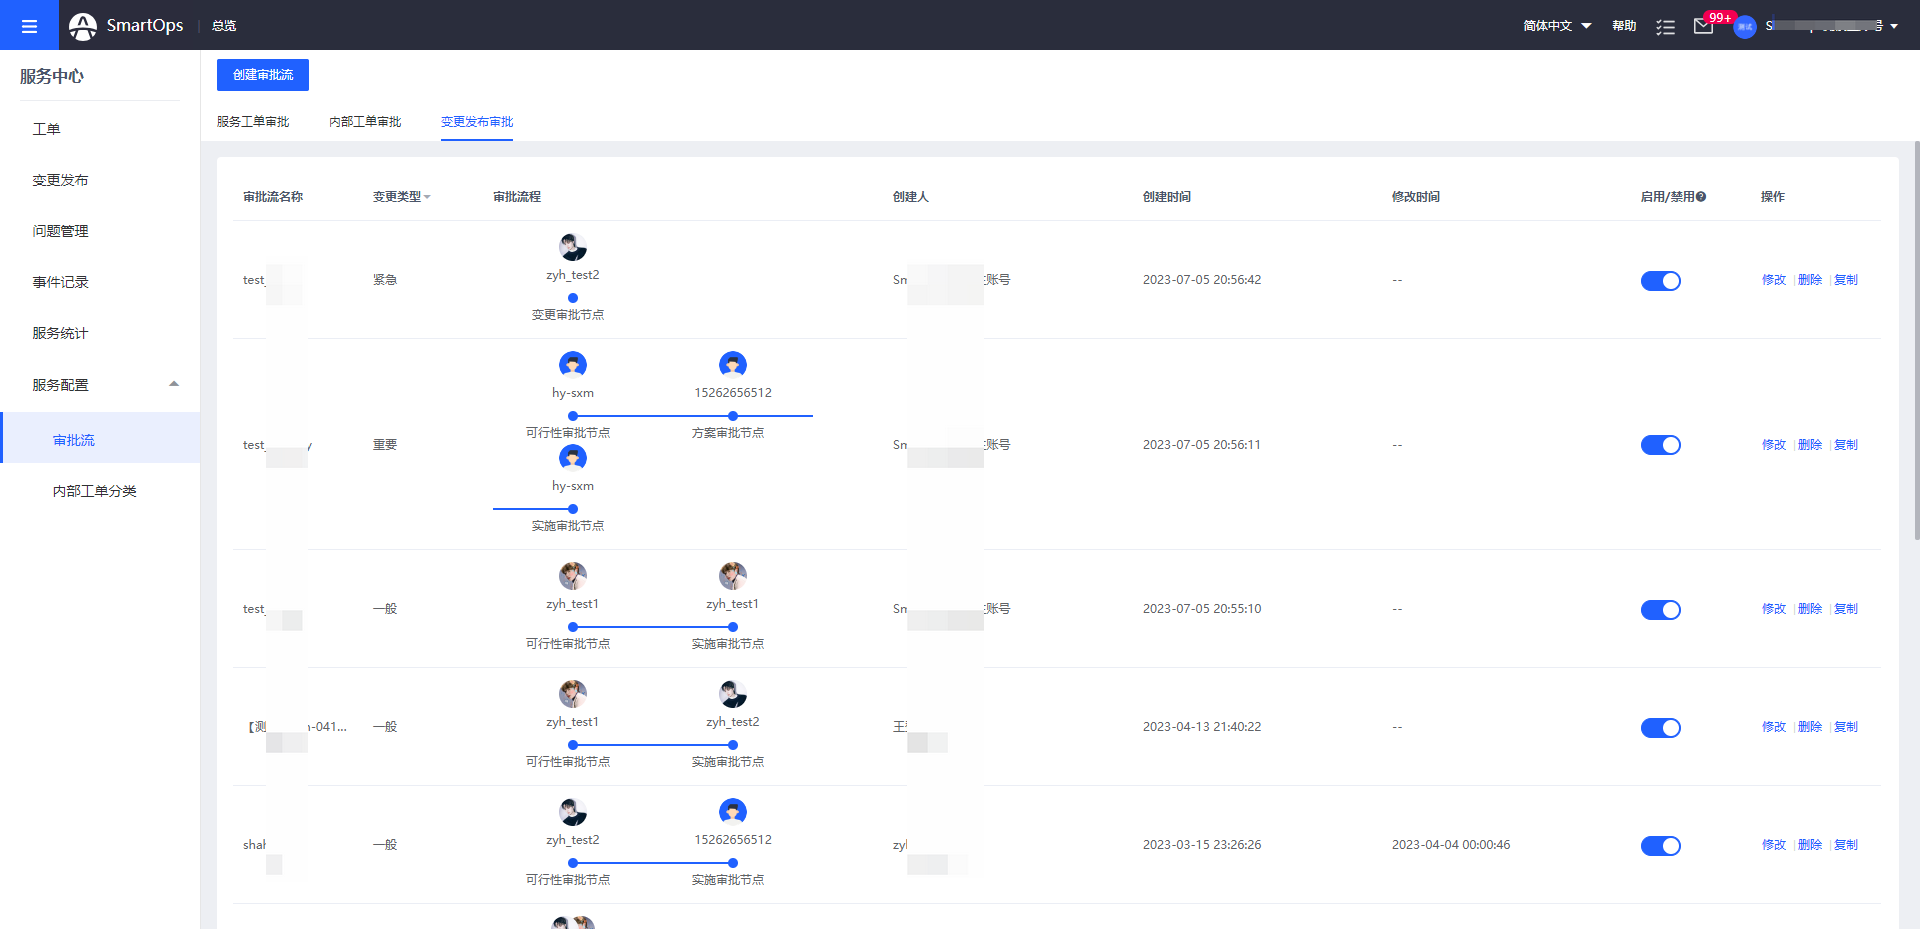
Task: Click 复制 for the 重要 flow
Action: tap(1846, 445)
